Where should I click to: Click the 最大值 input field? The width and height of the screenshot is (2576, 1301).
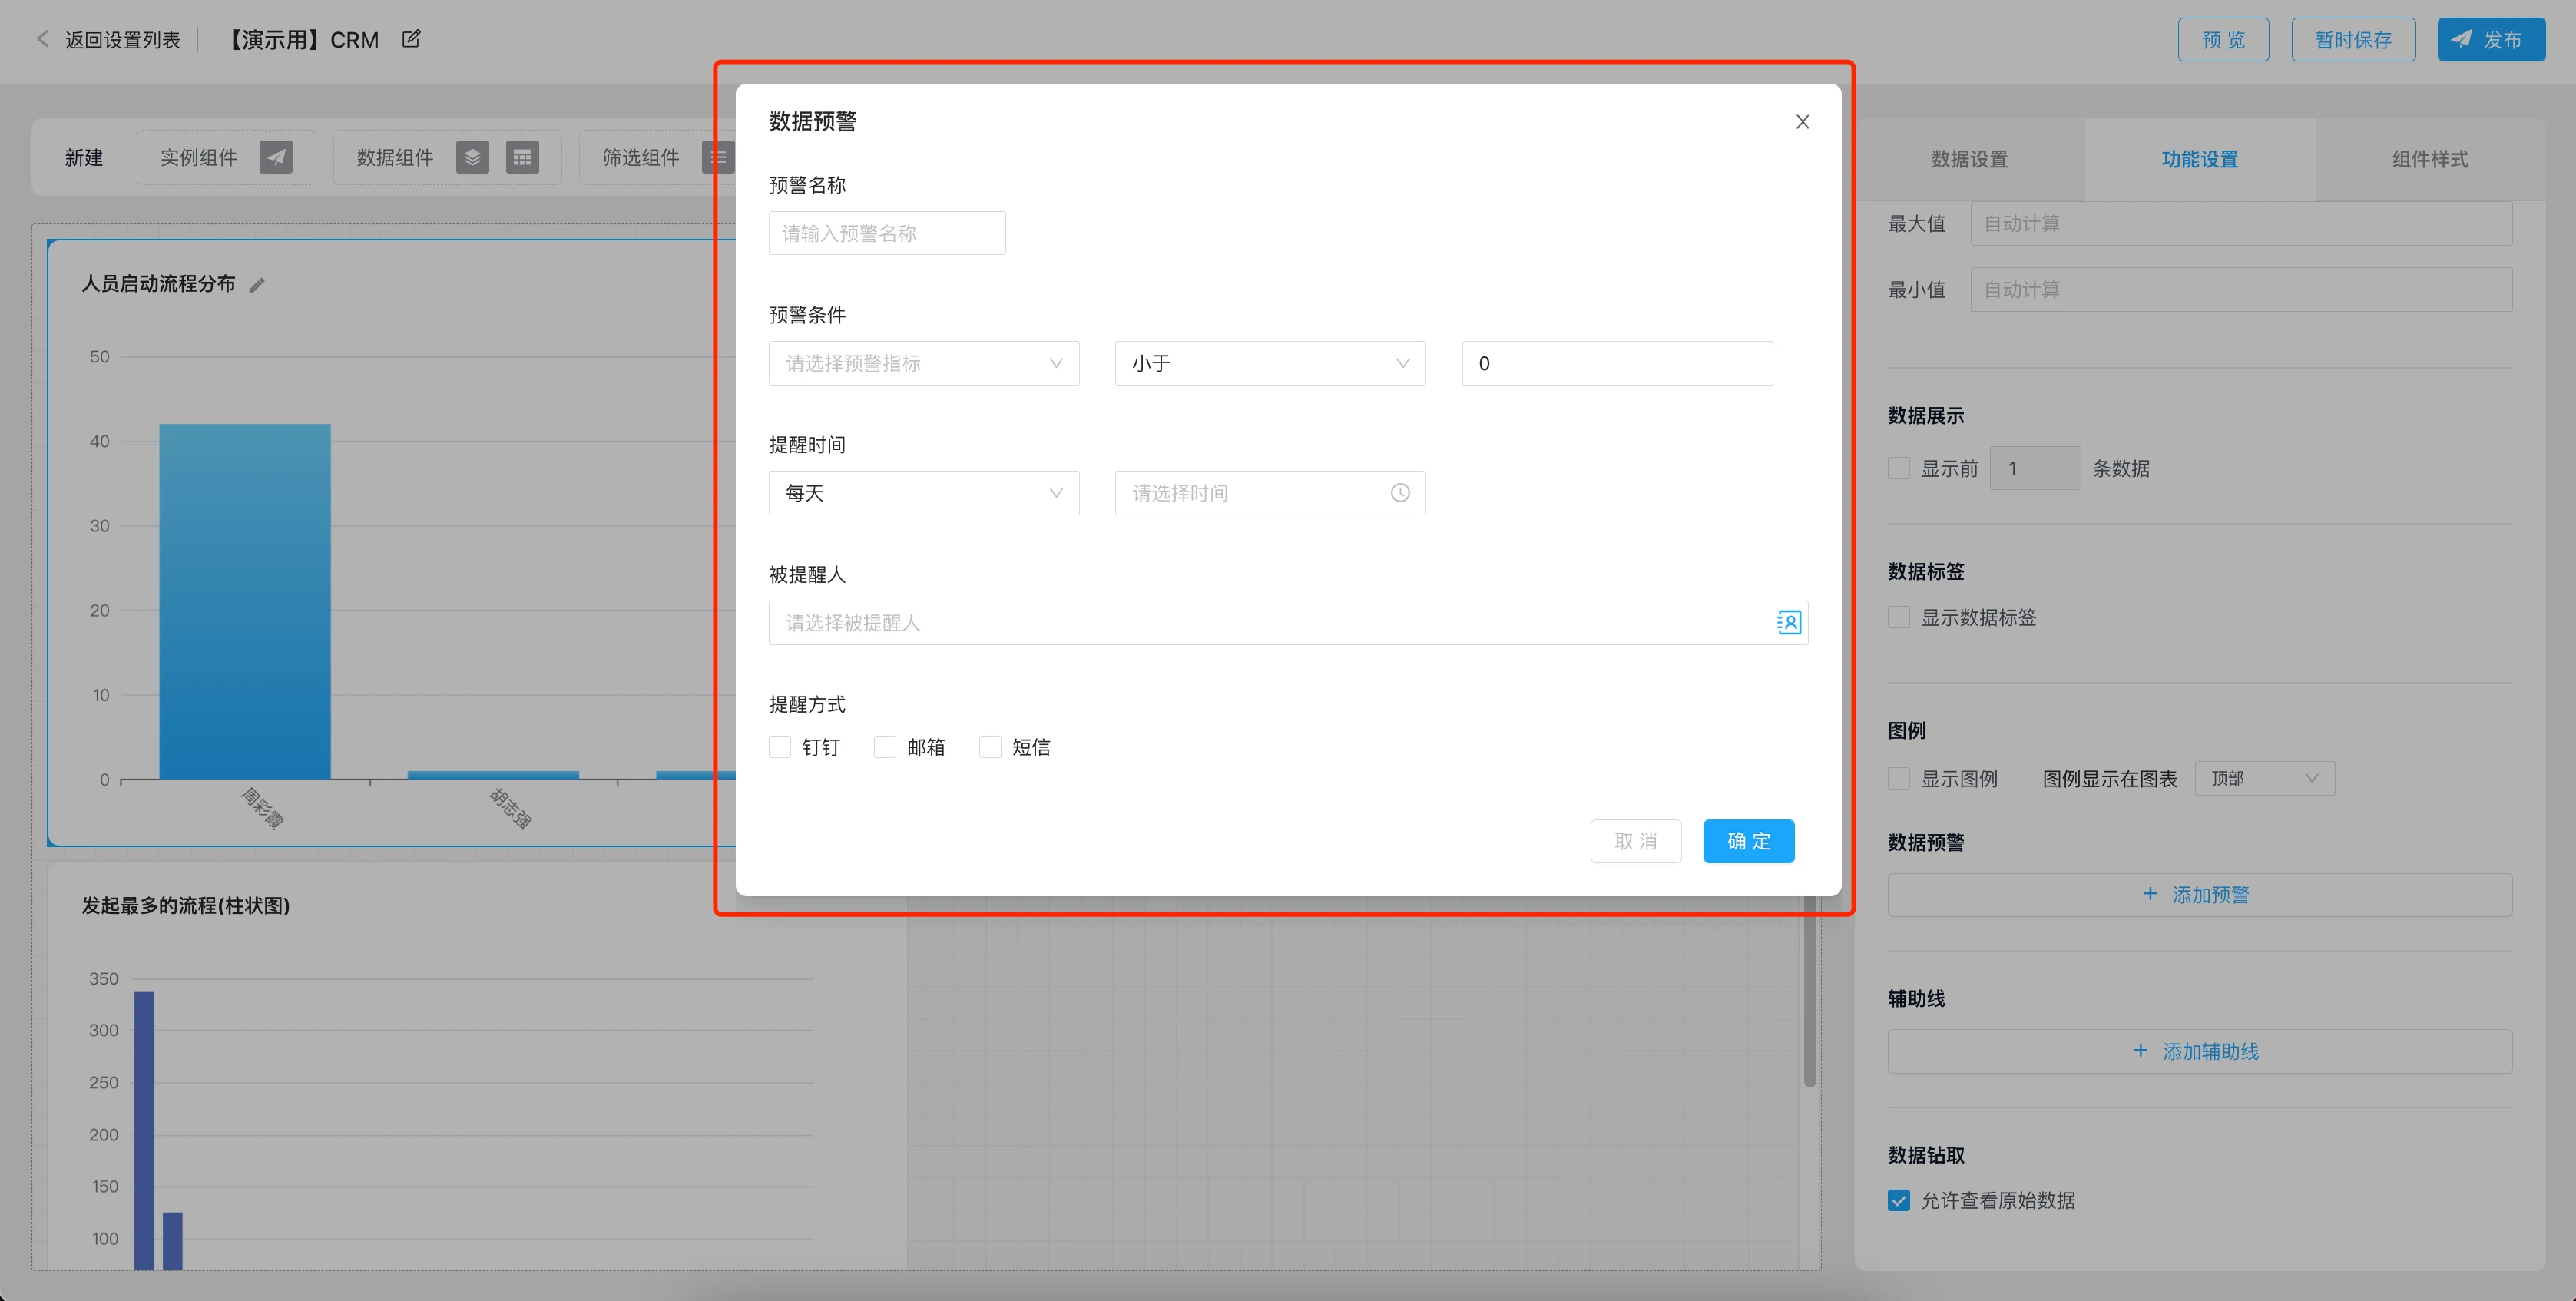point(2240,224)
